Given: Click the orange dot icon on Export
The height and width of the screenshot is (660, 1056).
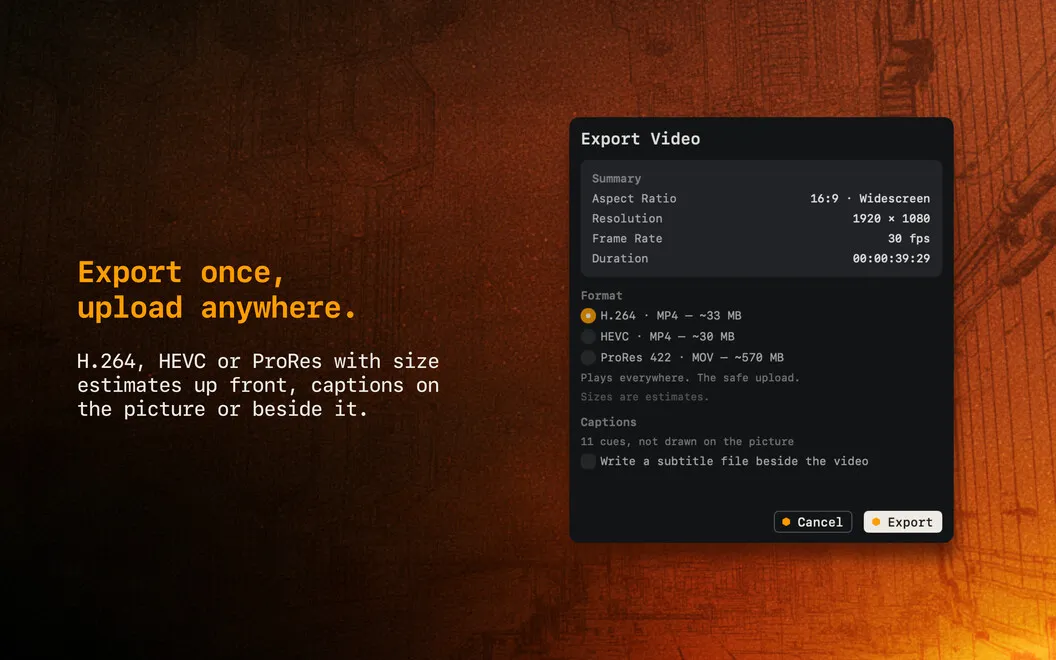Looking at the screenshot, I should tap(876, 522).
